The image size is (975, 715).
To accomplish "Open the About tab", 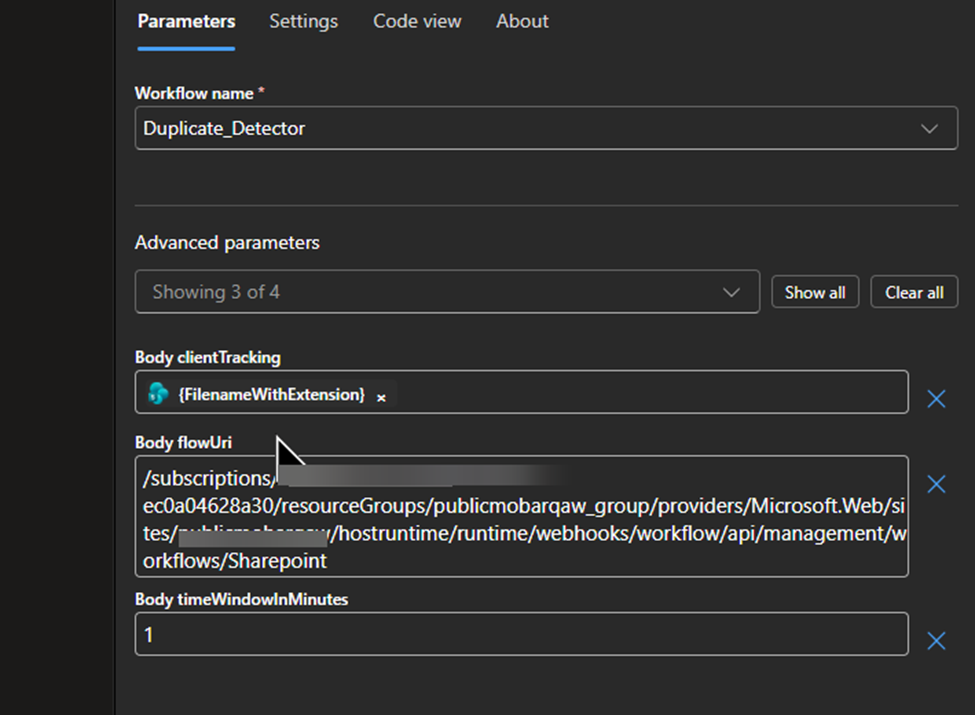I will click(522, 21).
